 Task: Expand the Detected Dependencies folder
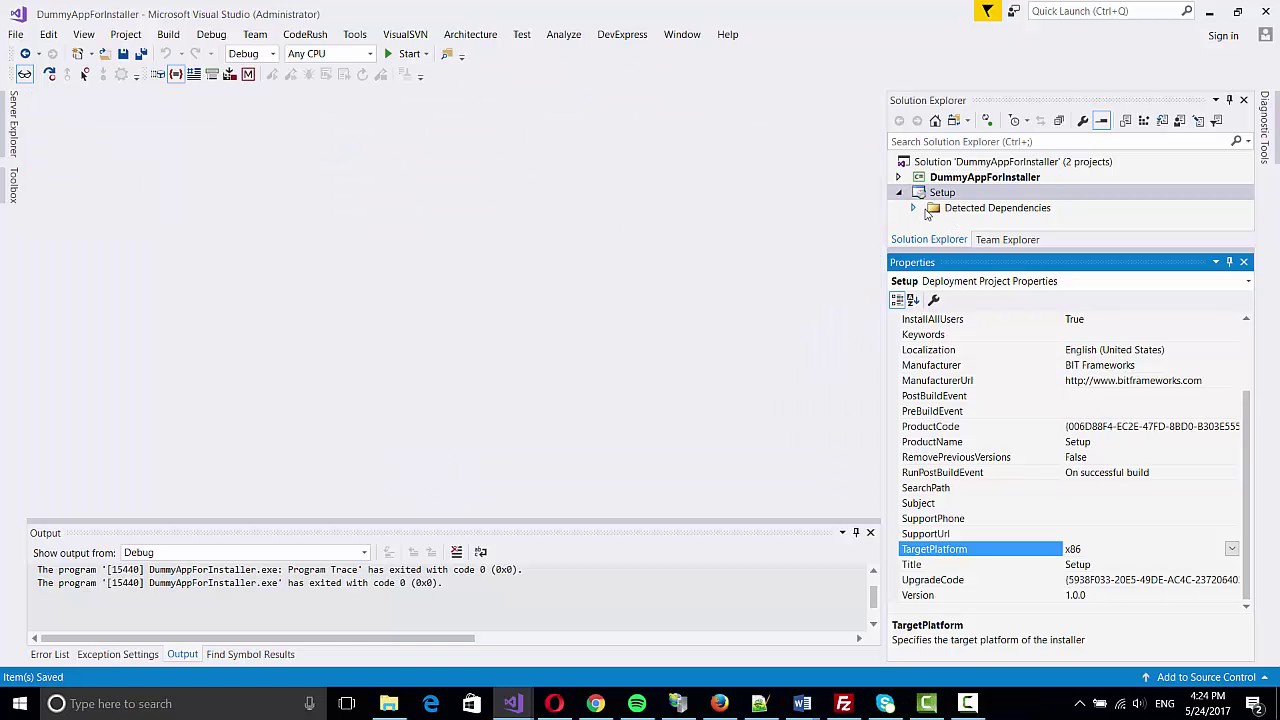pyautogui.click(x=913, y=208)
